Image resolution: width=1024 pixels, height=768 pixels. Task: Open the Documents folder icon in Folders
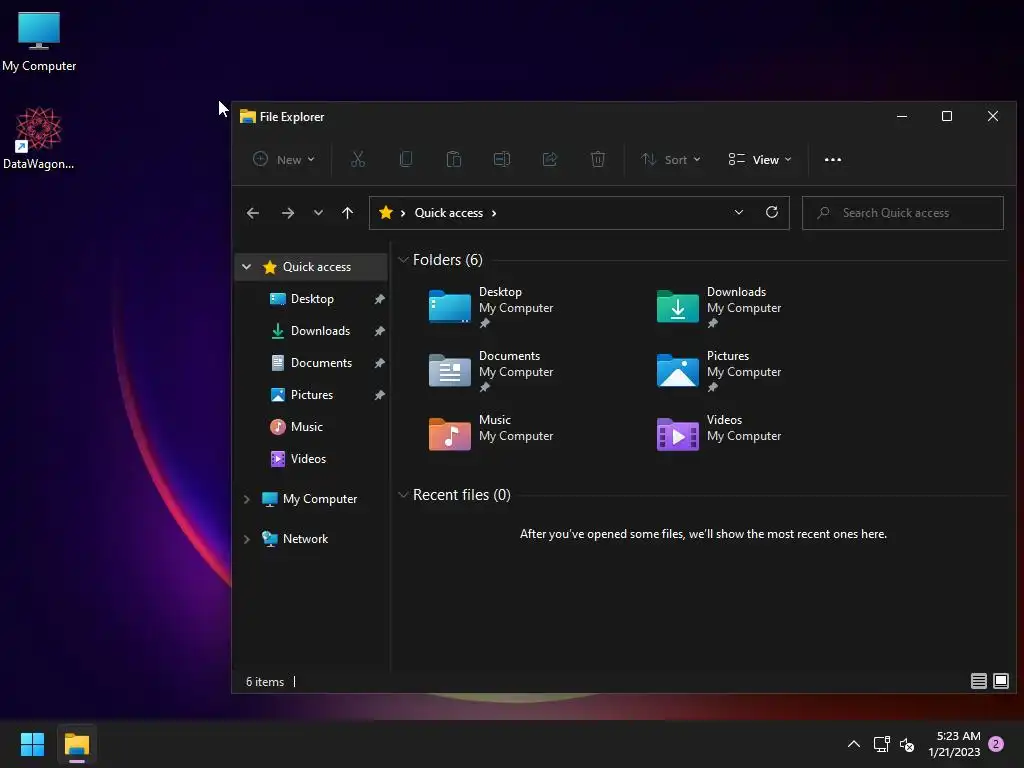click(x=449, y=370)
